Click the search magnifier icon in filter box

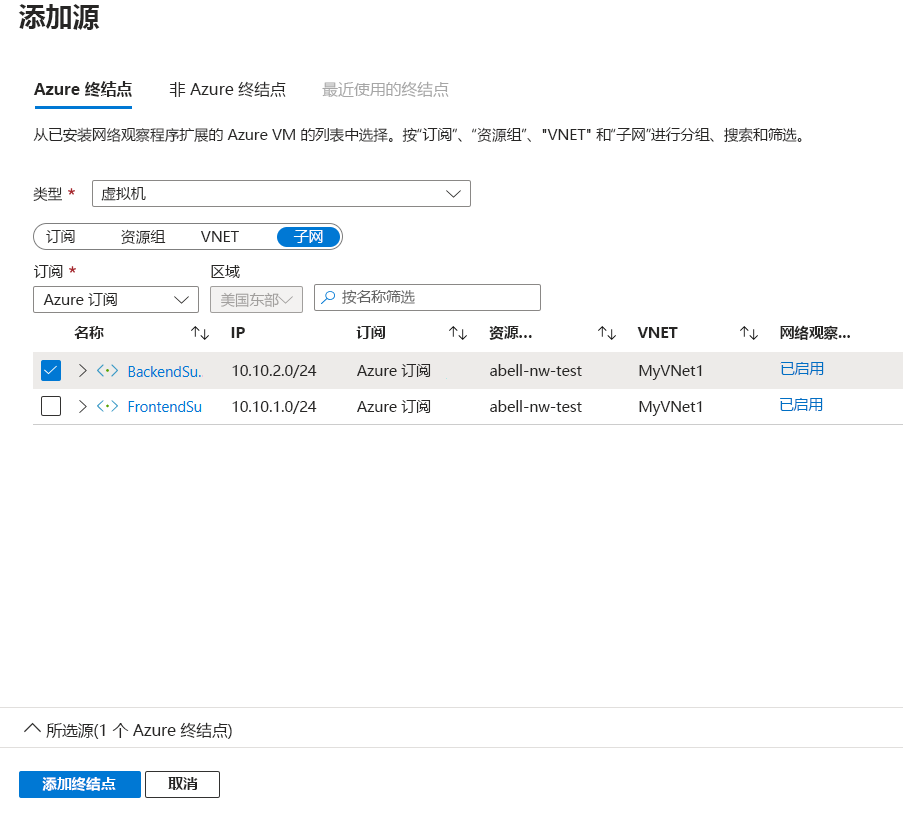pyautogui.click(x=328, y=297)
